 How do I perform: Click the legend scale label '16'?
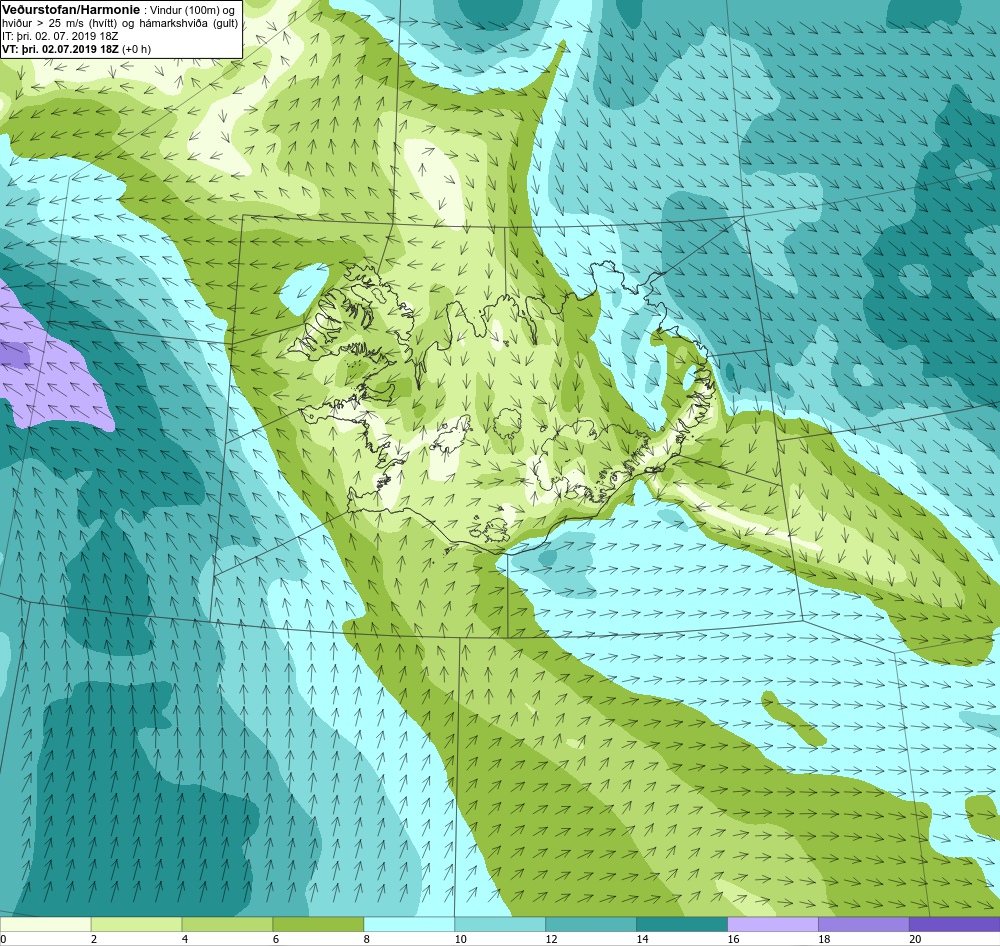[x=733, y=939]
